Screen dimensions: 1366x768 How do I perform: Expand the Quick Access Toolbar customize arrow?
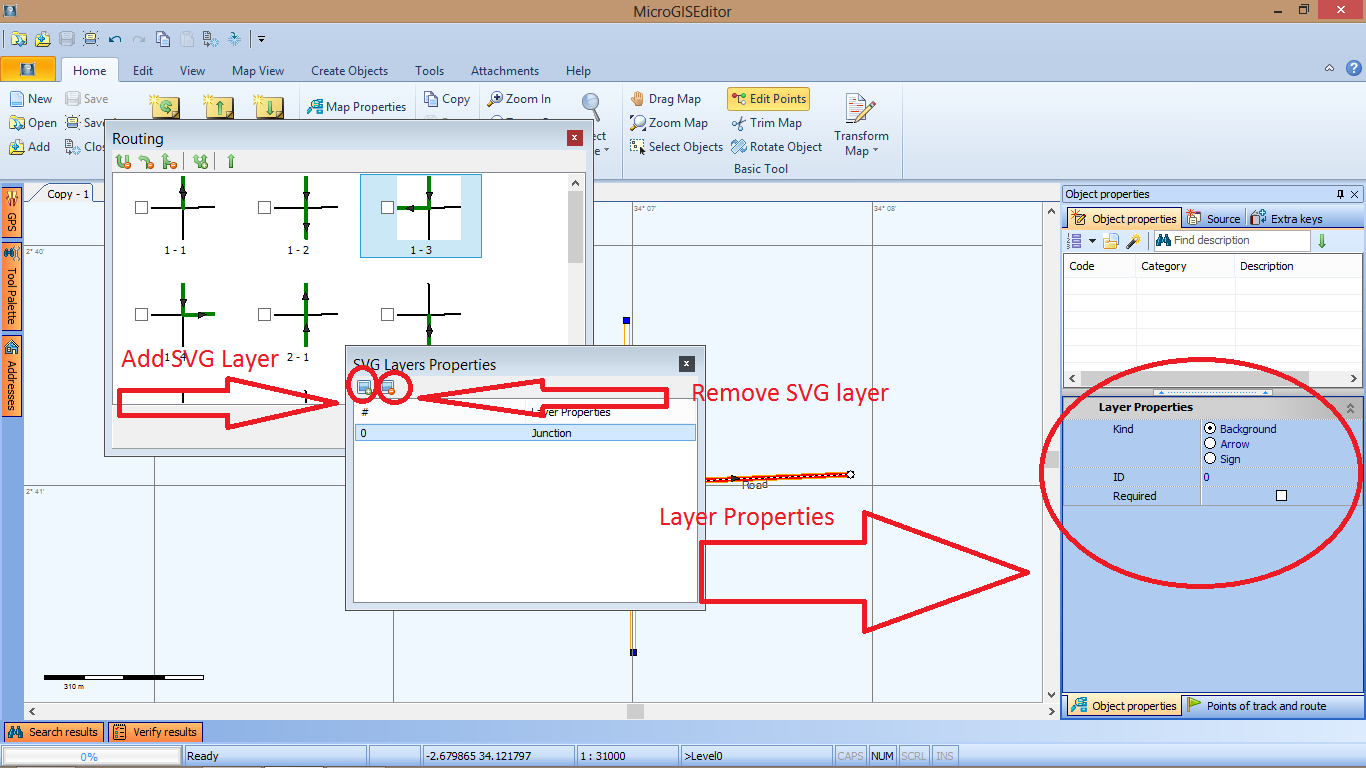point(261,39)
